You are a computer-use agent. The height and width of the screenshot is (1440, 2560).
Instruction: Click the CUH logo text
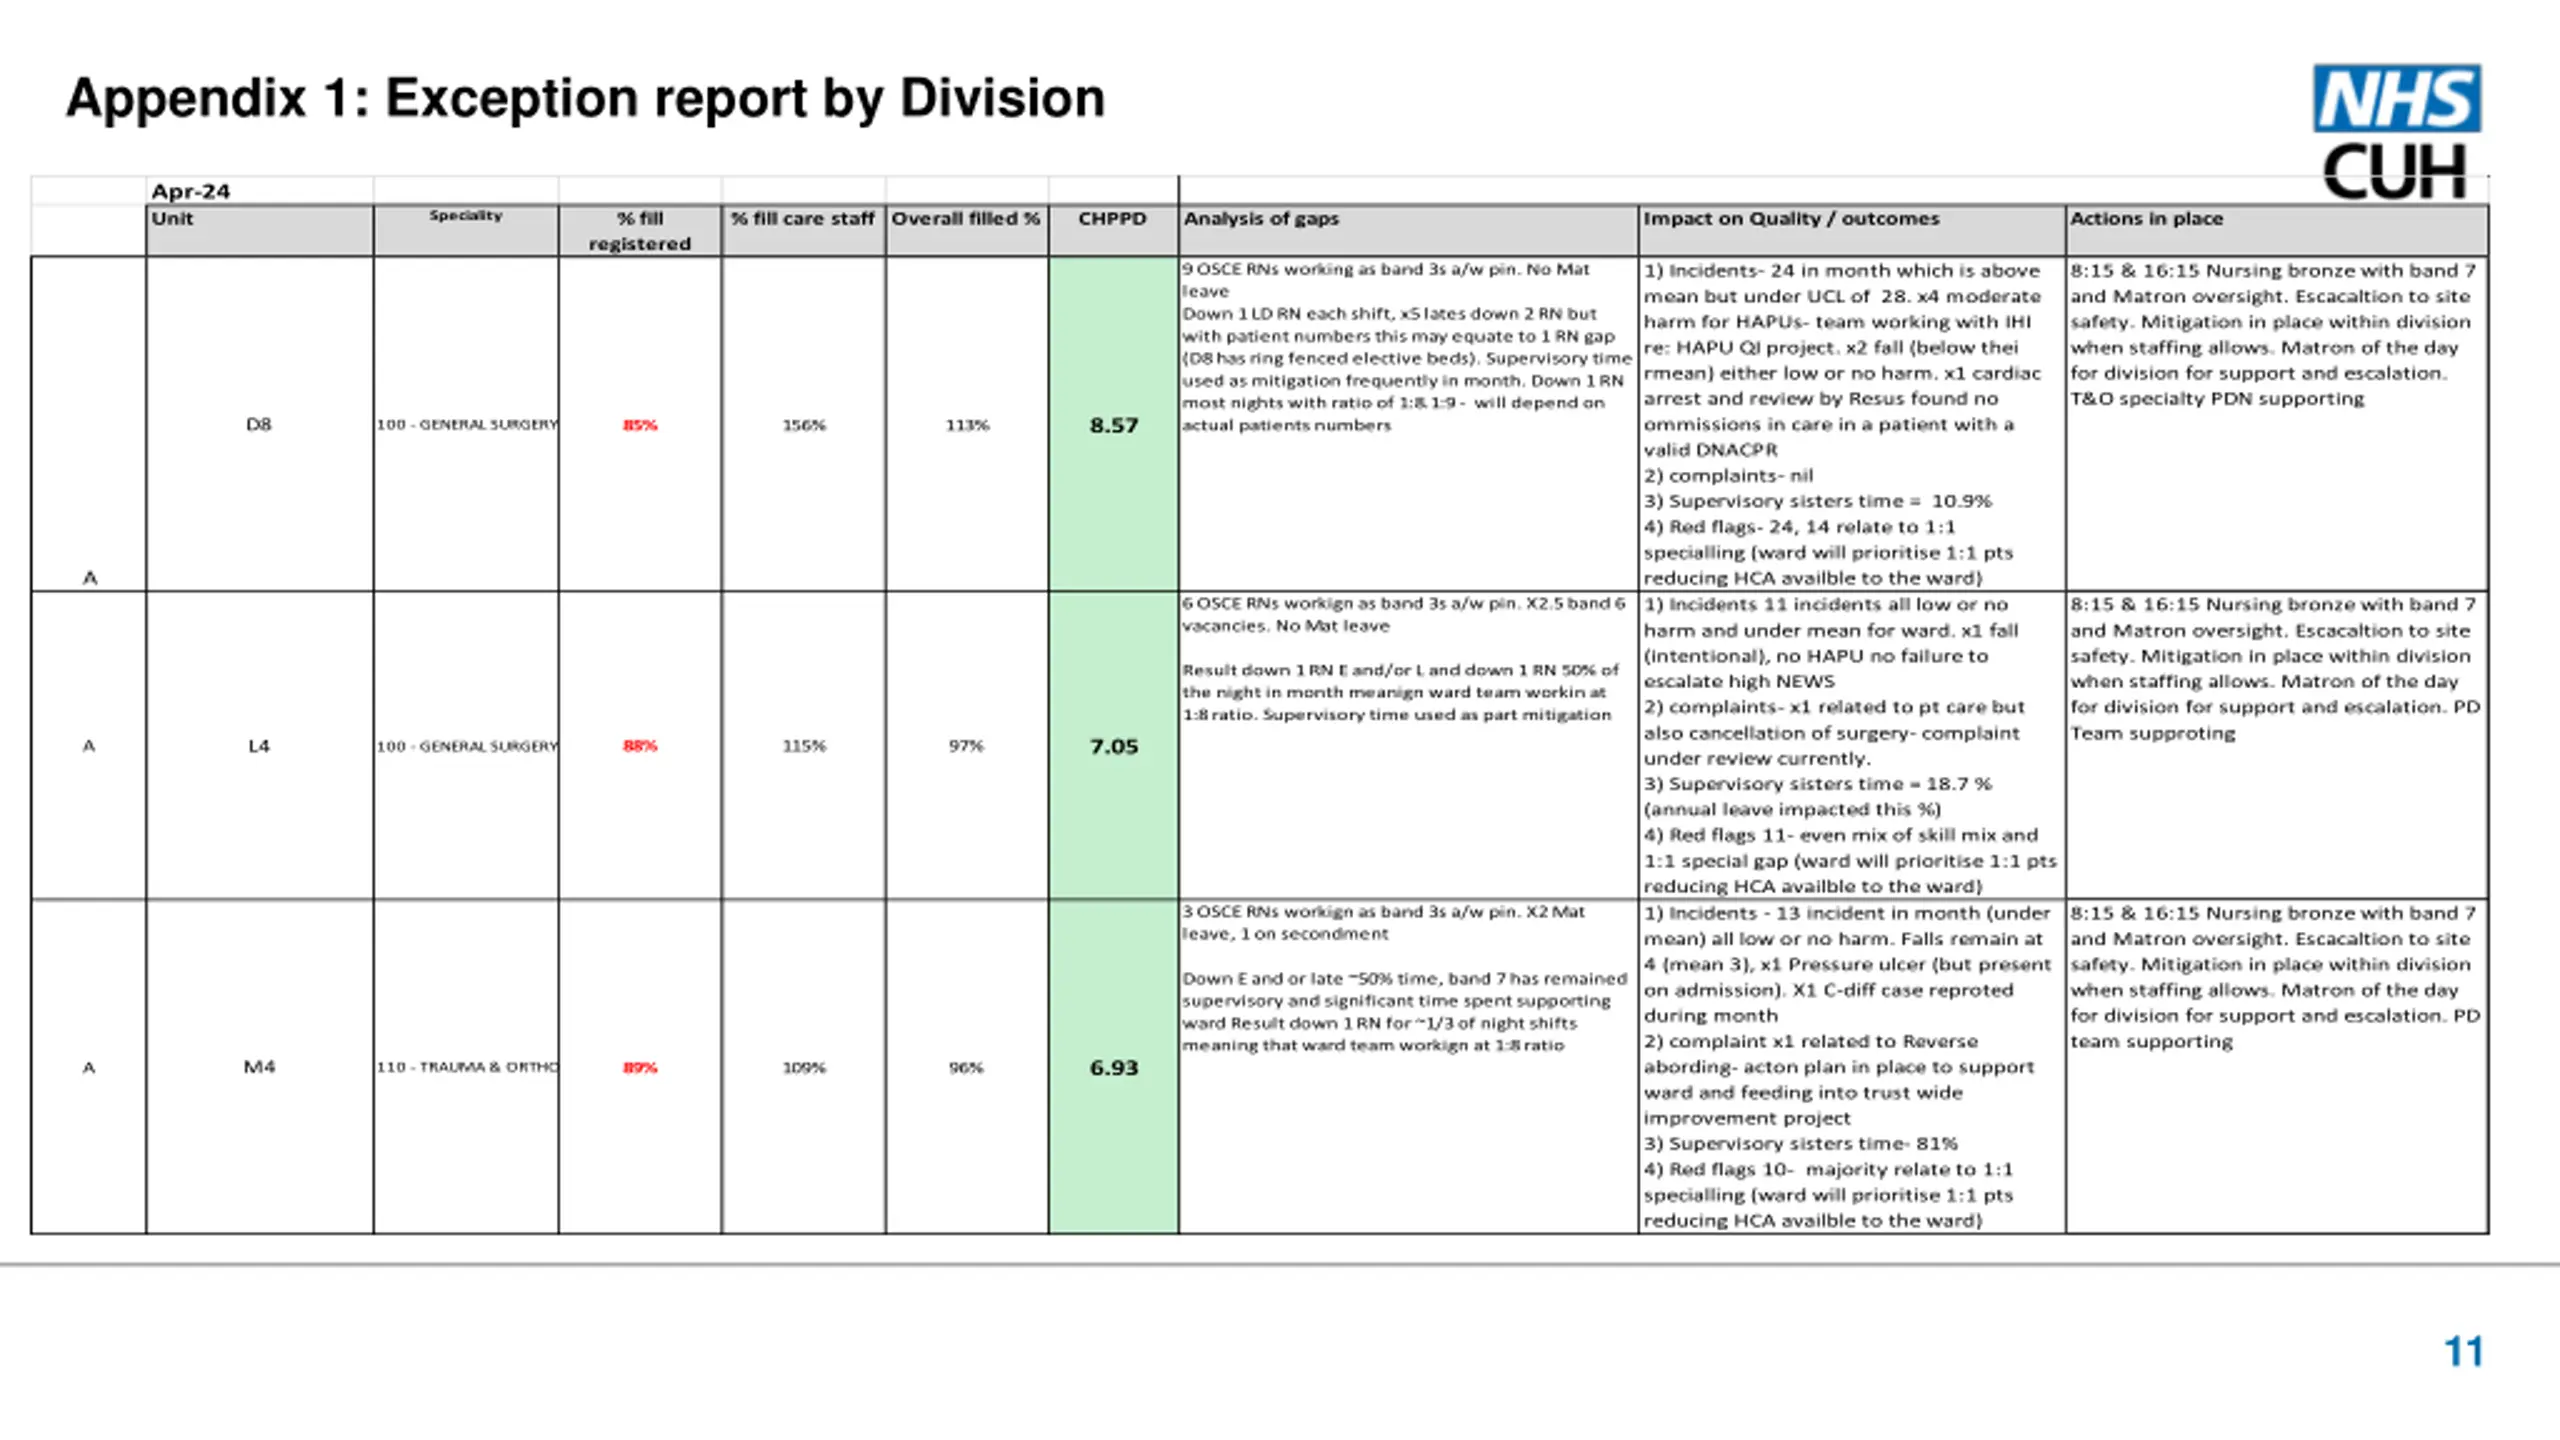tap(2394, 174)
